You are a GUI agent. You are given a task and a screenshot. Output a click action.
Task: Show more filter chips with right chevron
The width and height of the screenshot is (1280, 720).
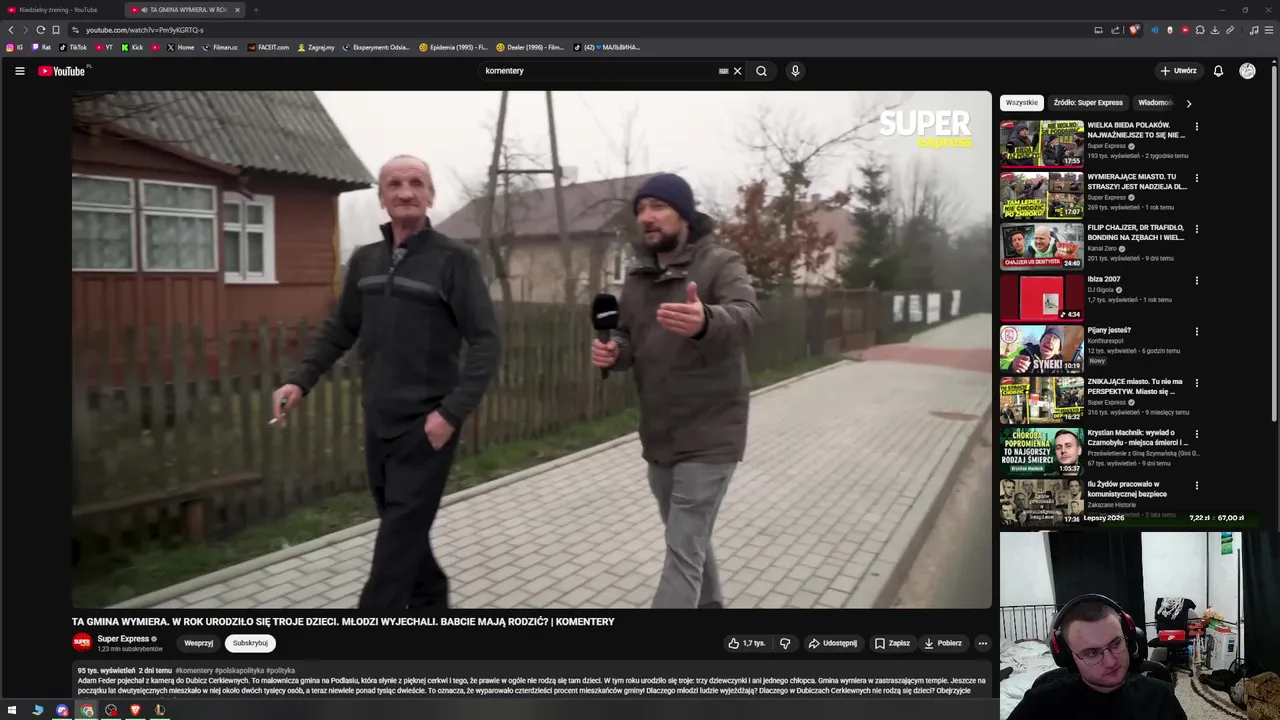click(1188, 103)
